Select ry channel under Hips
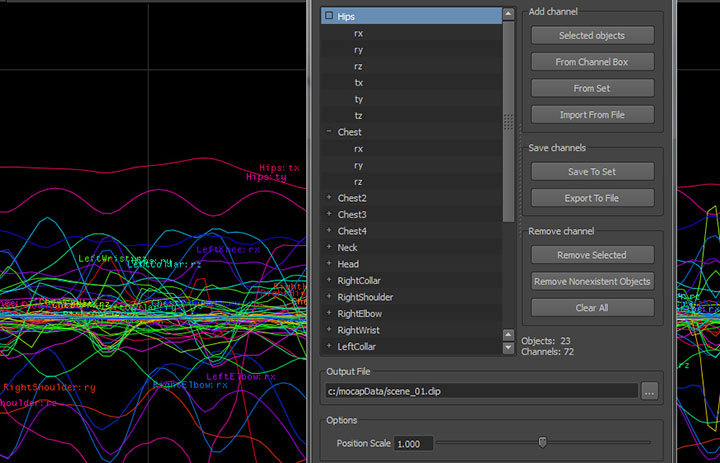 359,50
